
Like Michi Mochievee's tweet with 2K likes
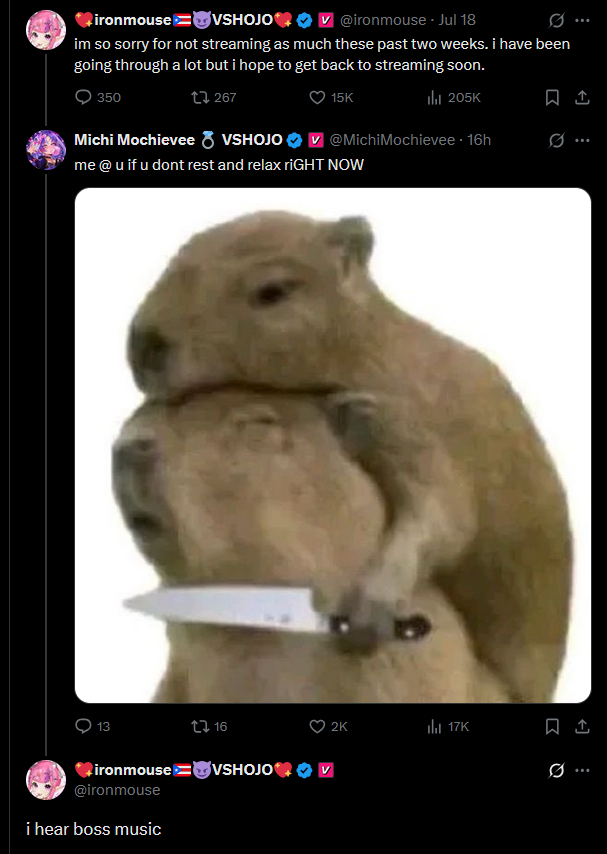[317, 726]
